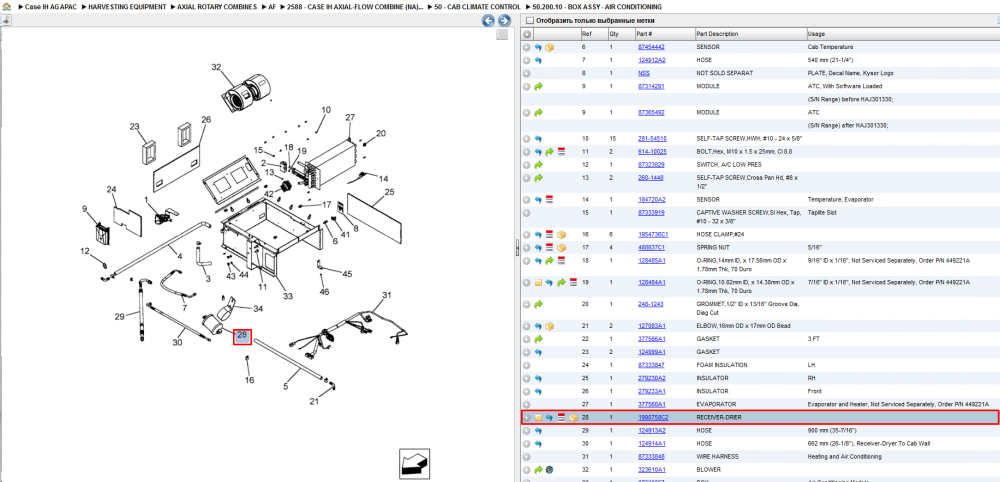Go to next diagram with right arrow
Image resolution: width=1000 pixels, height=482 pixels.
[503, 20]
